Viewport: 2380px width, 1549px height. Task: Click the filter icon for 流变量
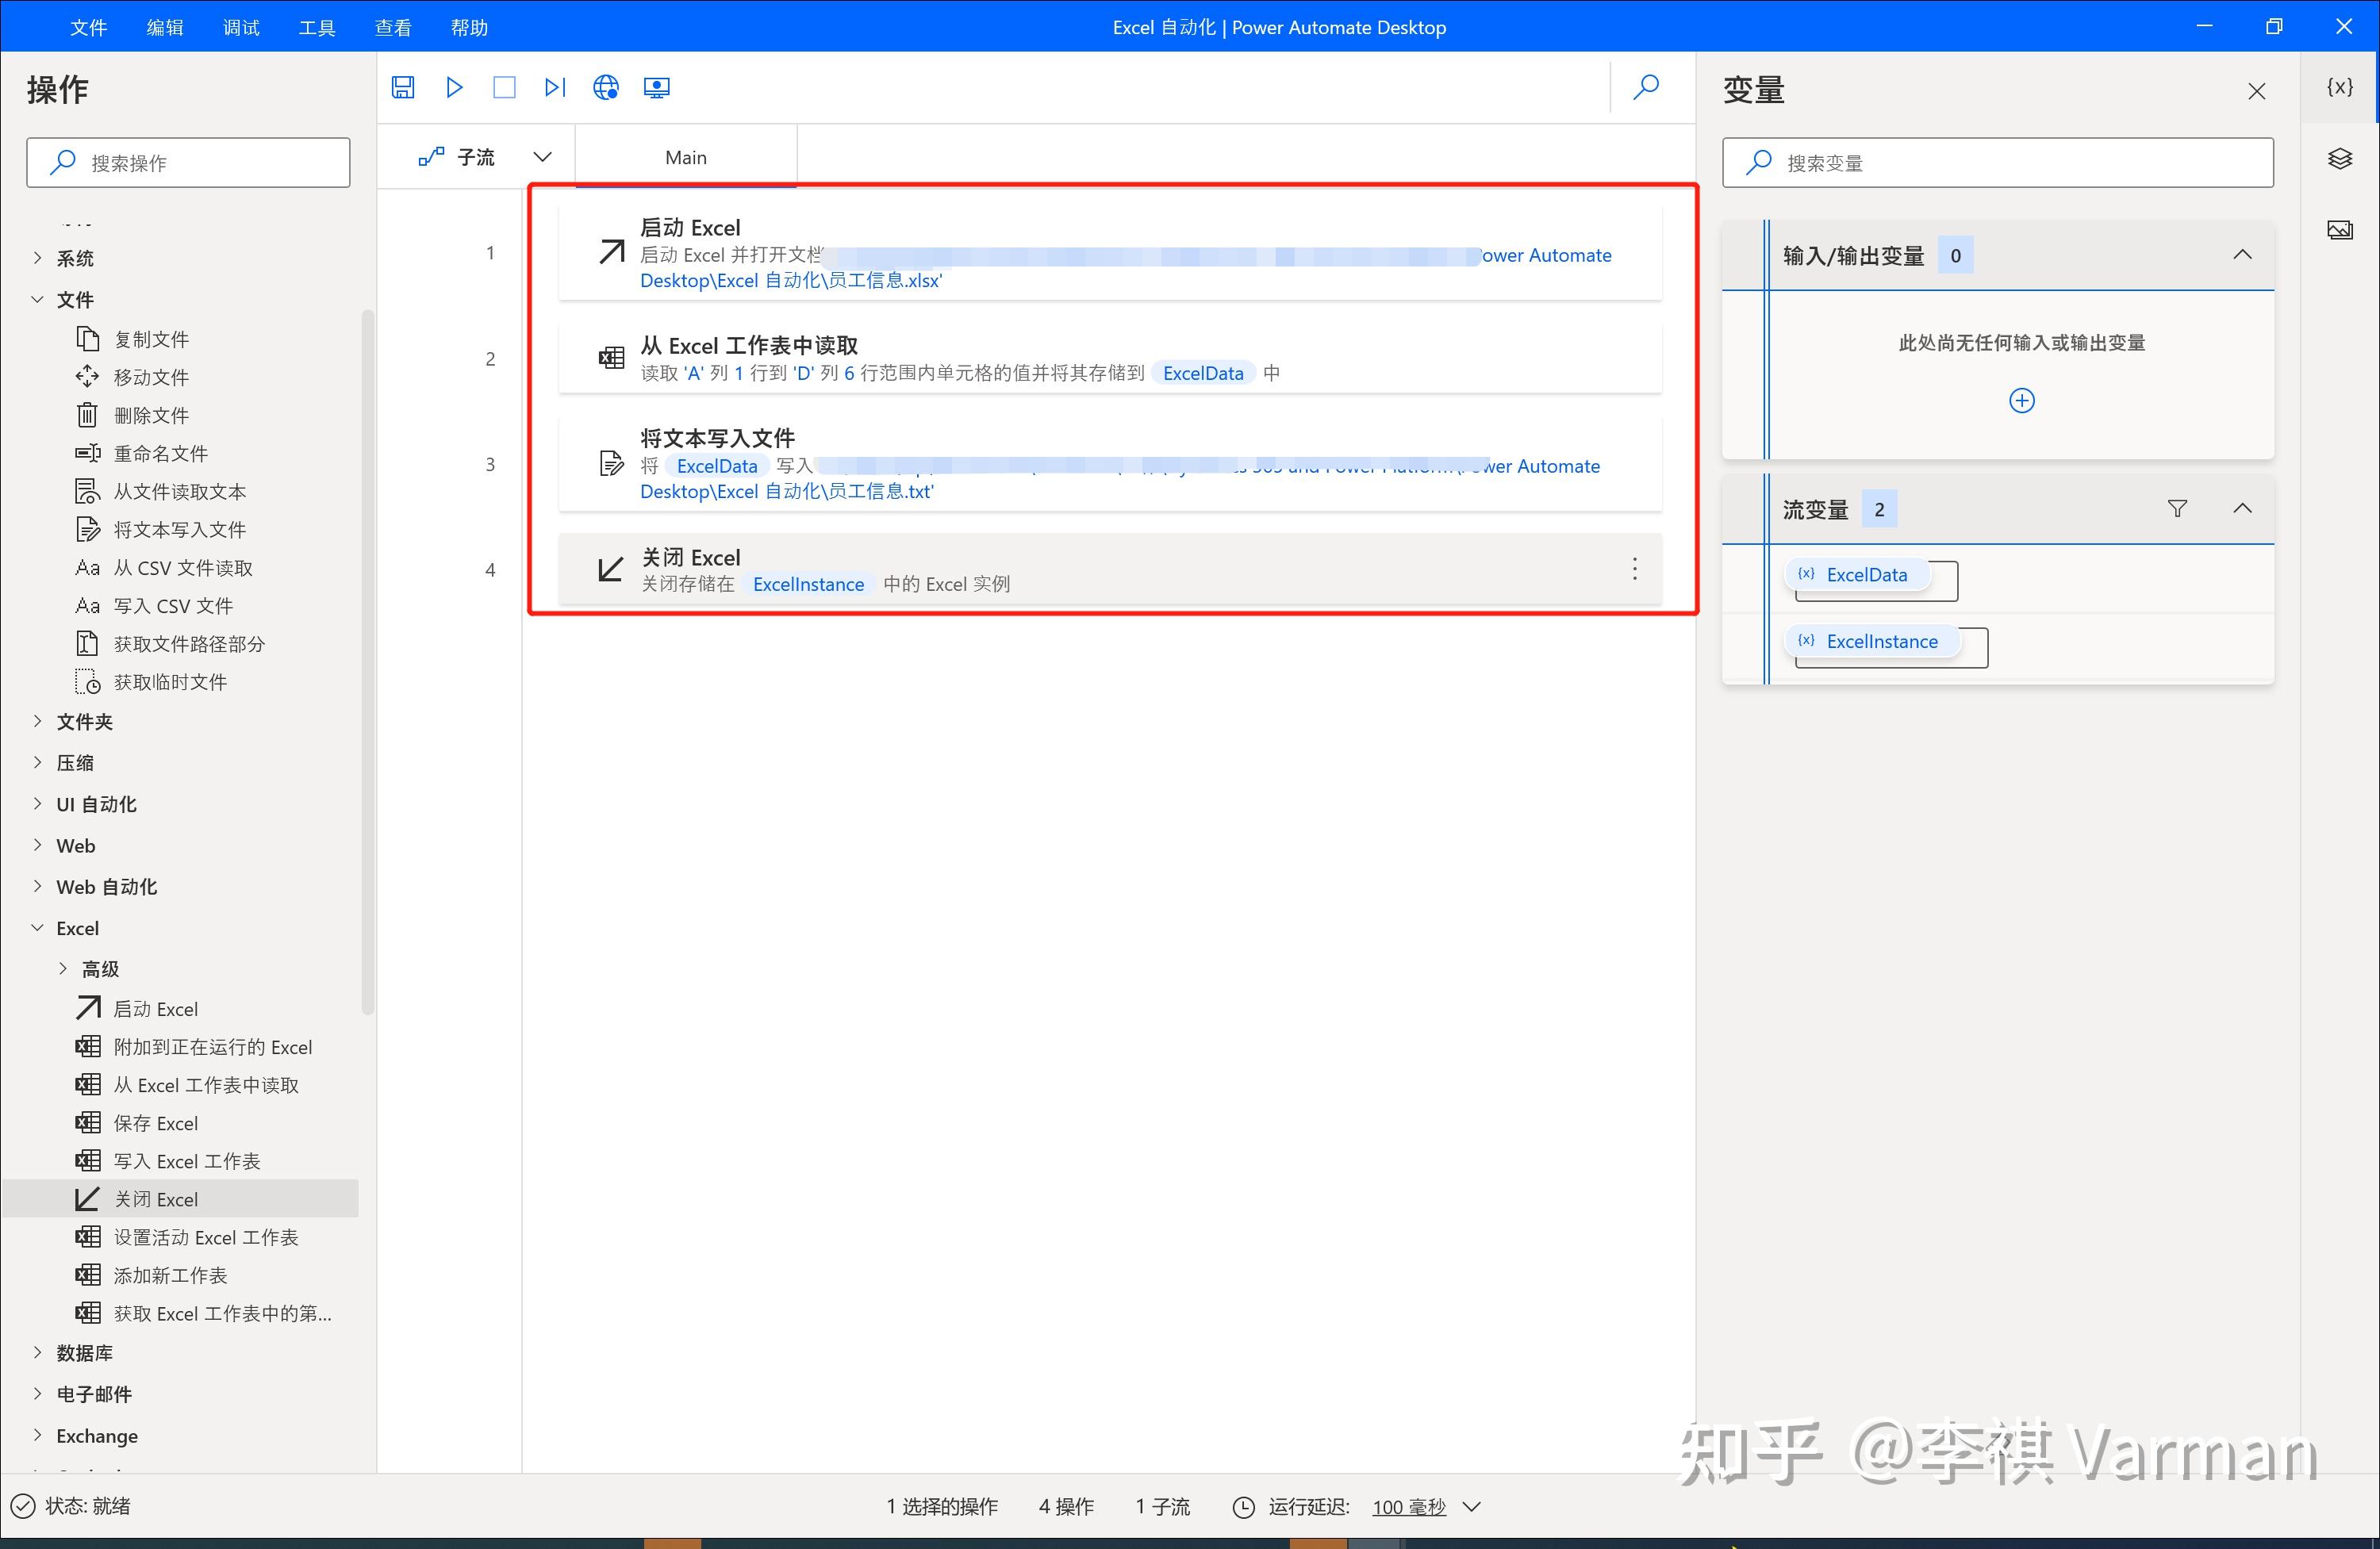2177,508
